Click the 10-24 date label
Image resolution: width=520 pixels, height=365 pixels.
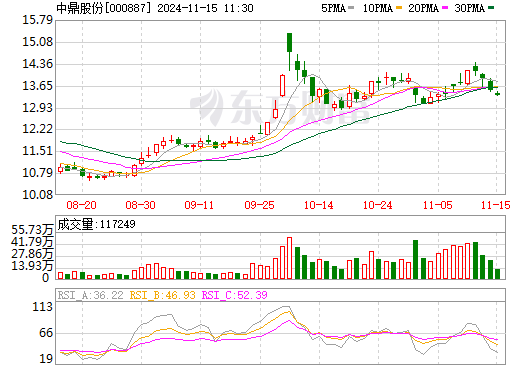tap(378, 205)
